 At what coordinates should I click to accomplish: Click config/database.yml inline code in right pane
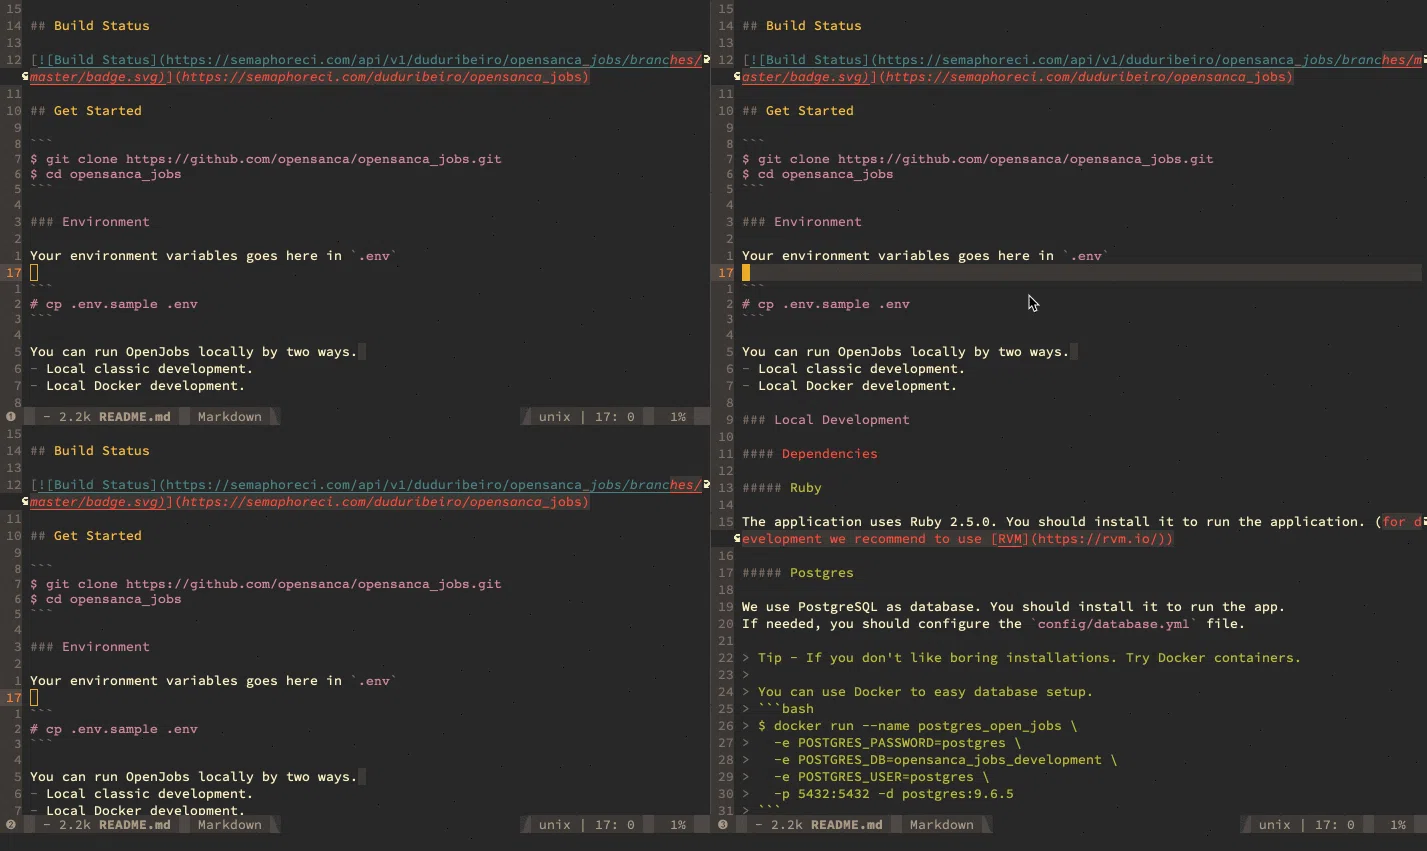pyautogui.click(x=1114, y=624)
